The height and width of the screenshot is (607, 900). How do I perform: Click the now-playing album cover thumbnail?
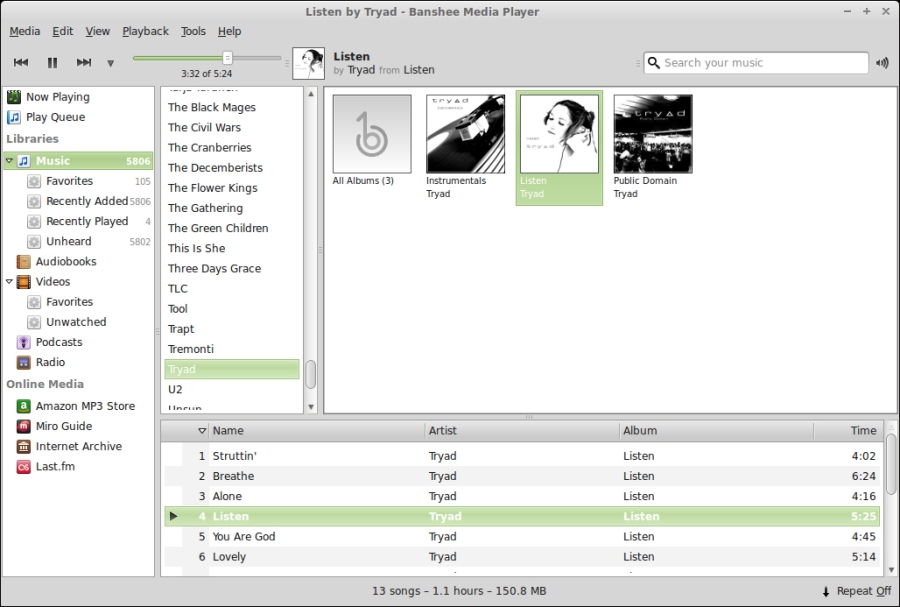click(309, 63)
